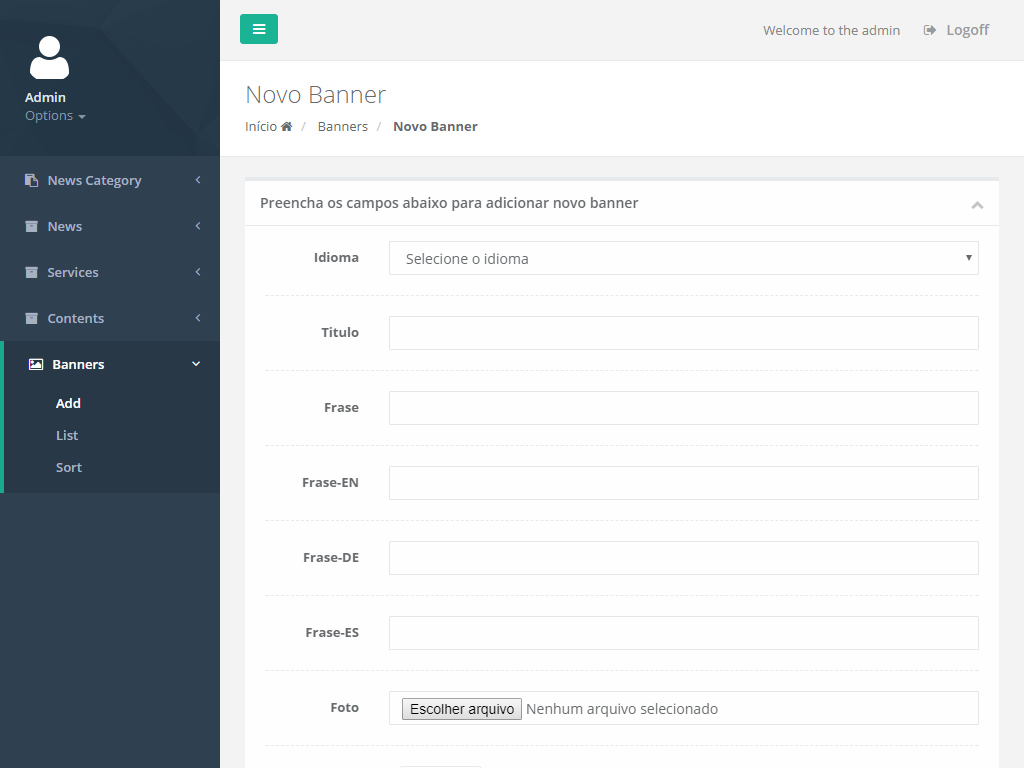Go to Banners breadcrumb link
This screenshot has width=1024, height=768.
343,126
